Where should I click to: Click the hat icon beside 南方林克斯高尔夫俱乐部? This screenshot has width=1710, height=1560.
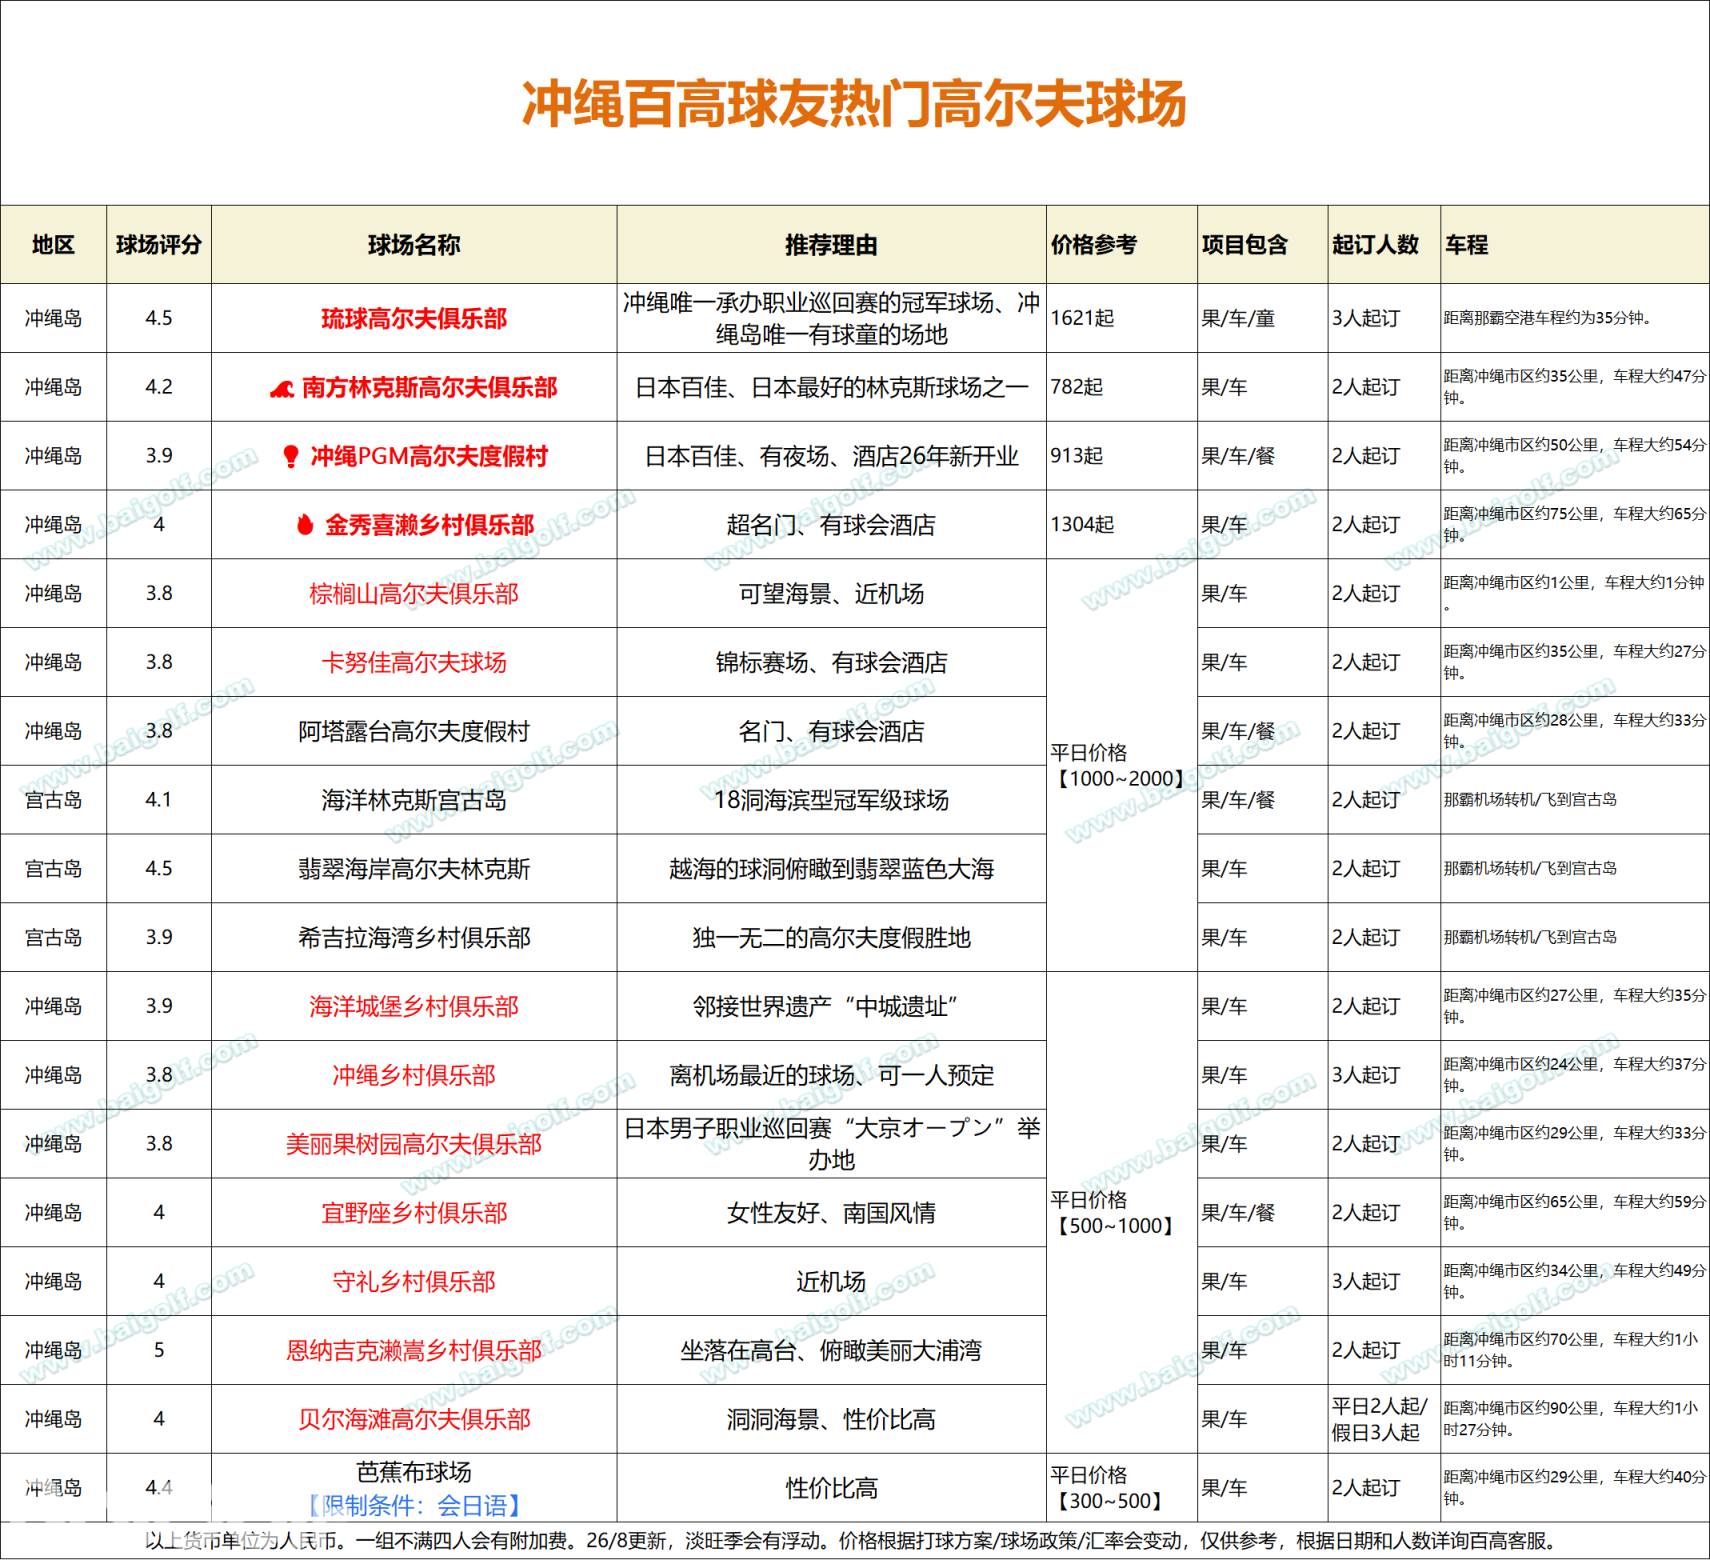[x=282, y=388]
